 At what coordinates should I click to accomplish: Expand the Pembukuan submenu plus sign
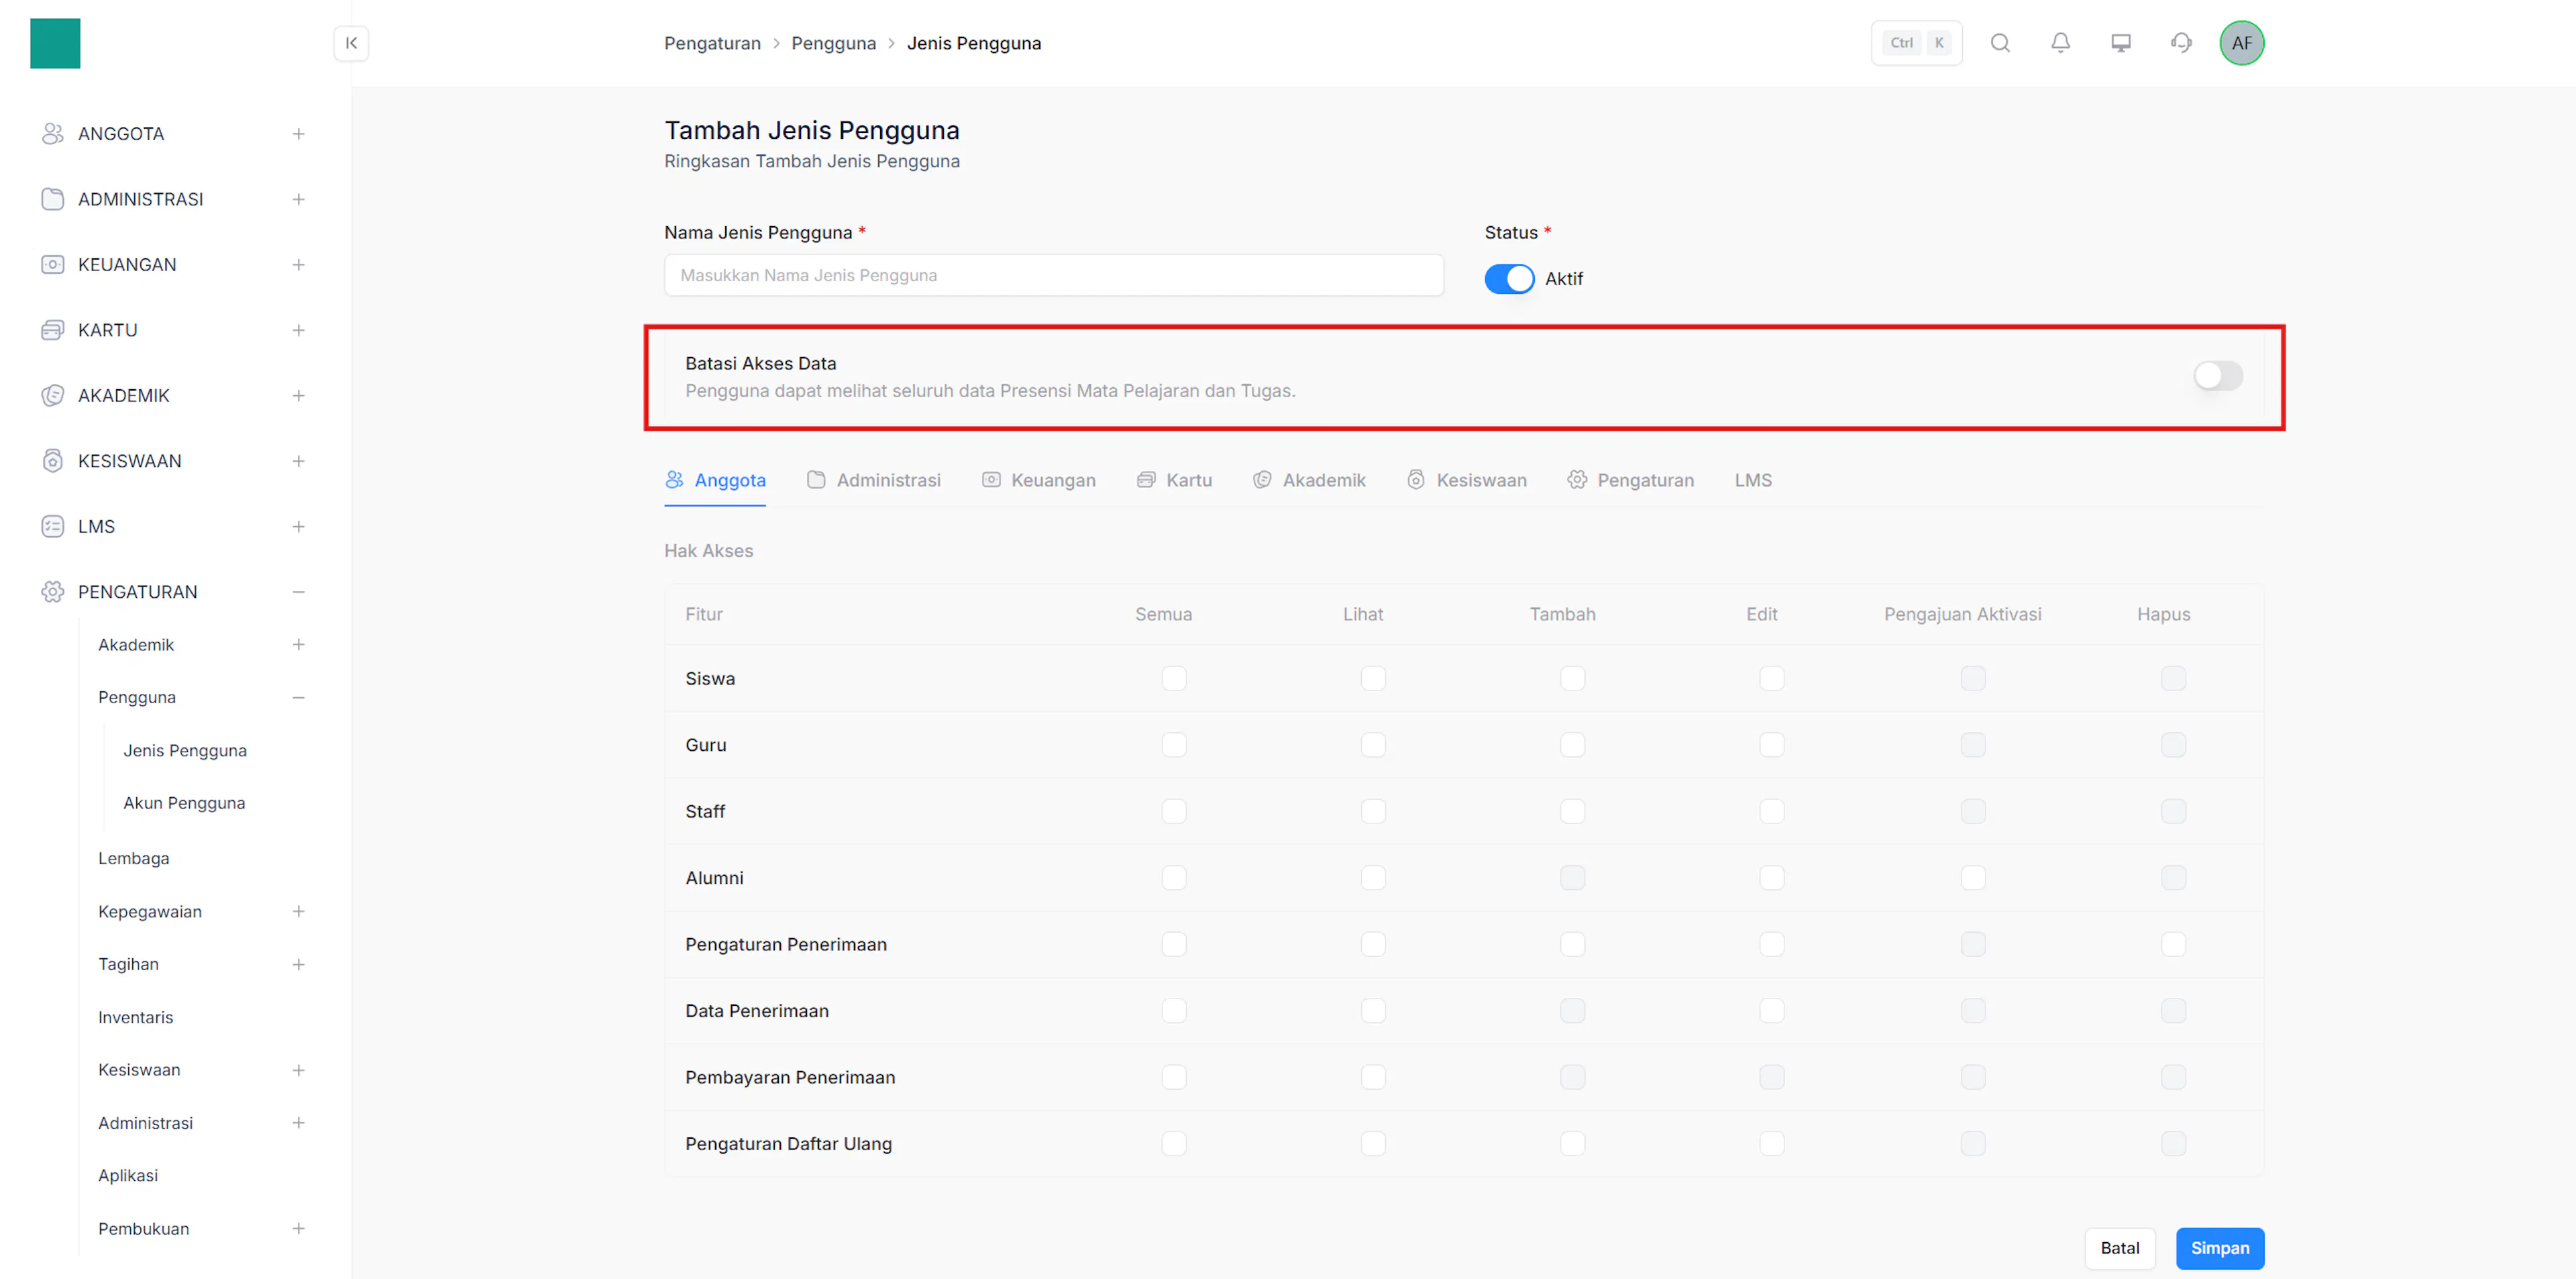298,1229
